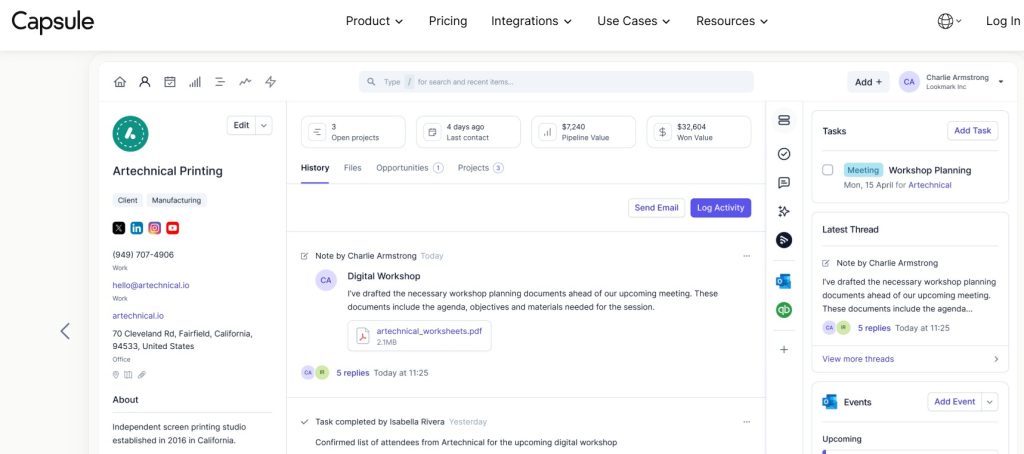This screenshot has height=454, width=1024.
Task: Click the YouTube social icon
Action: (172, 228)
